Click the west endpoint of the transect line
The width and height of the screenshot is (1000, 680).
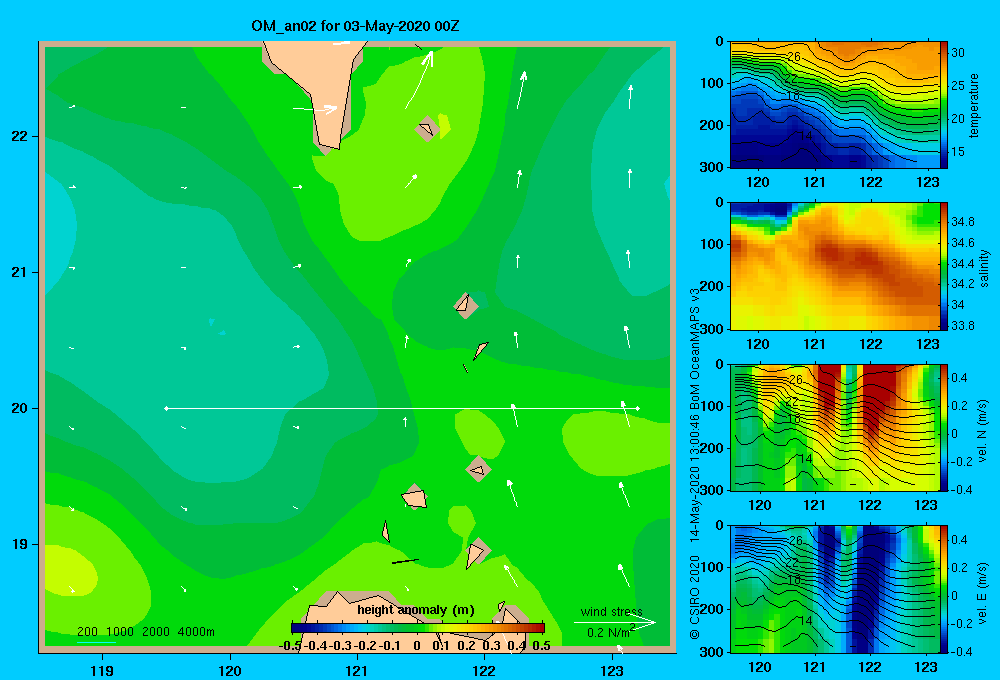[x=166, y=408]
